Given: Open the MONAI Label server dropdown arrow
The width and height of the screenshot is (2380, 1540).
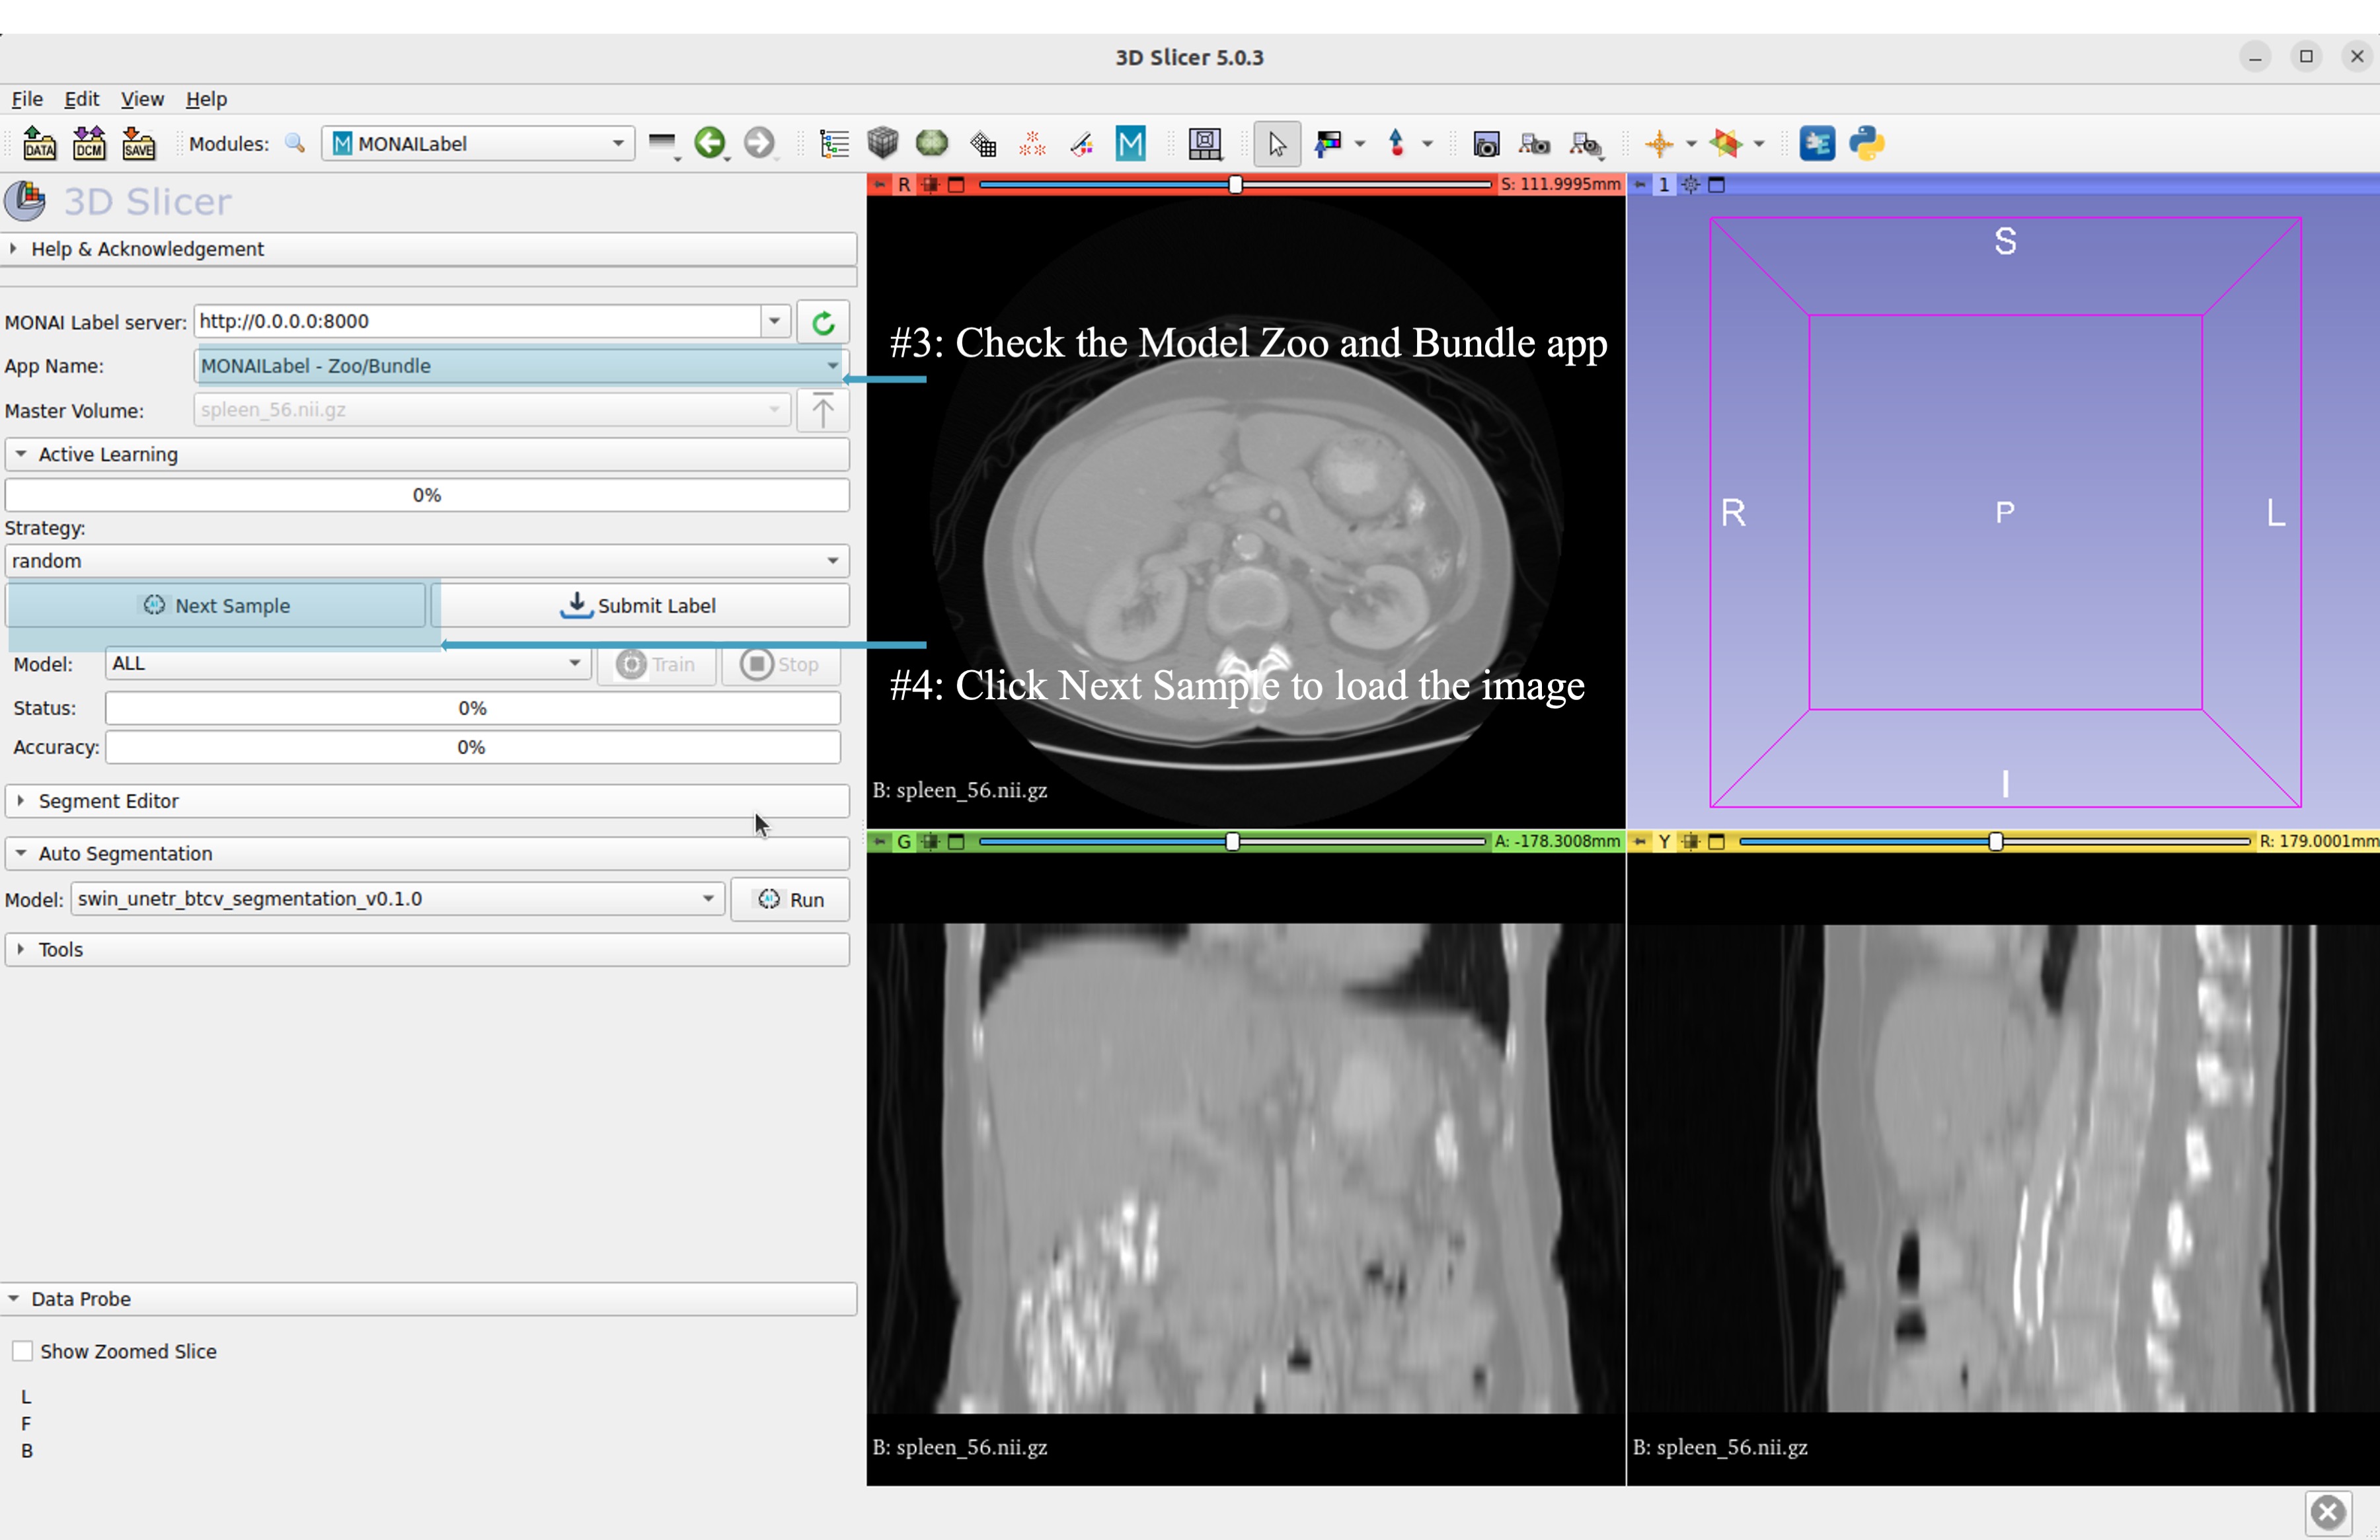Looking at the screenshot, I should coord(775,321).
